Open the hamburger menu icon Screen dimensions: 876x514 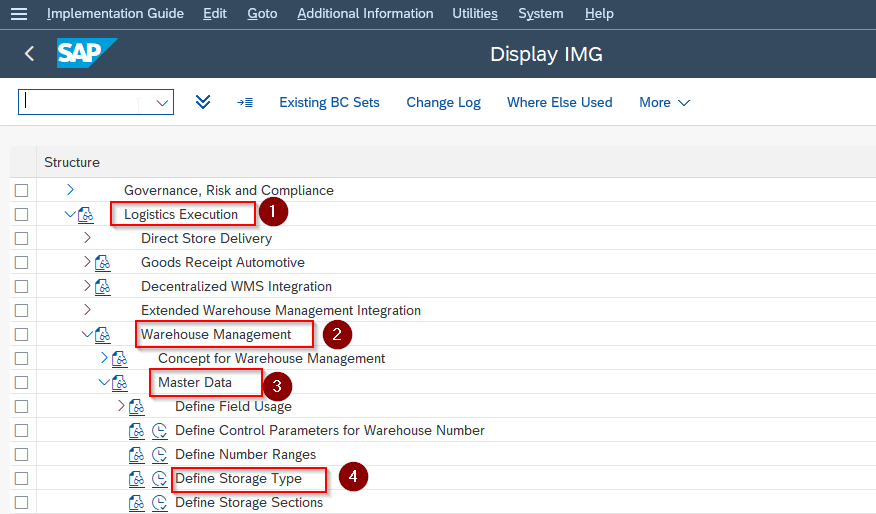(18, 14)
